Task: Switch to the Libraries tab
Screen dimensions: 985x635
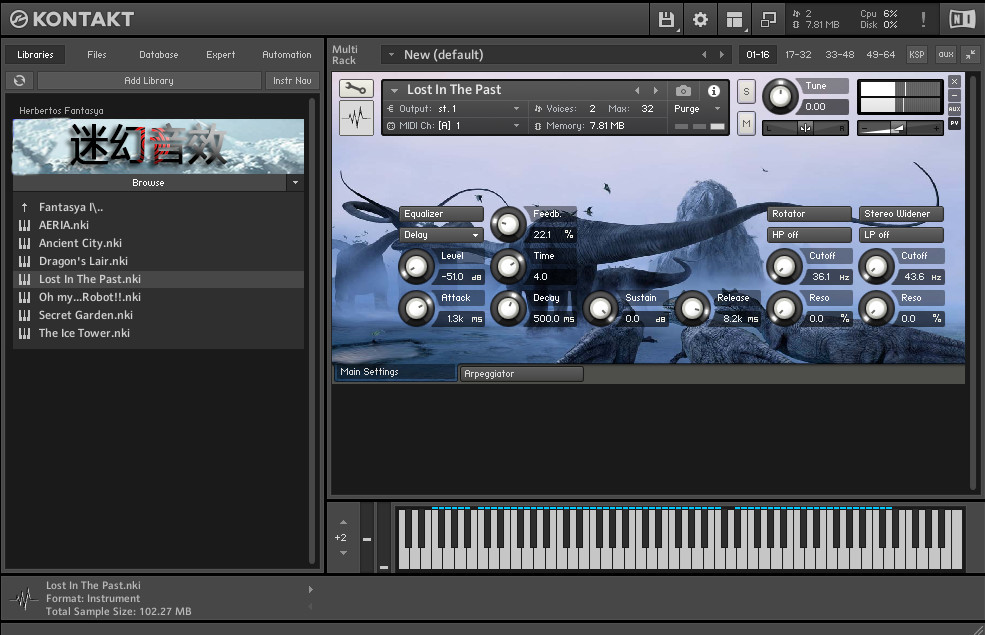Action: pyautogui.click(x=35, y=55)
